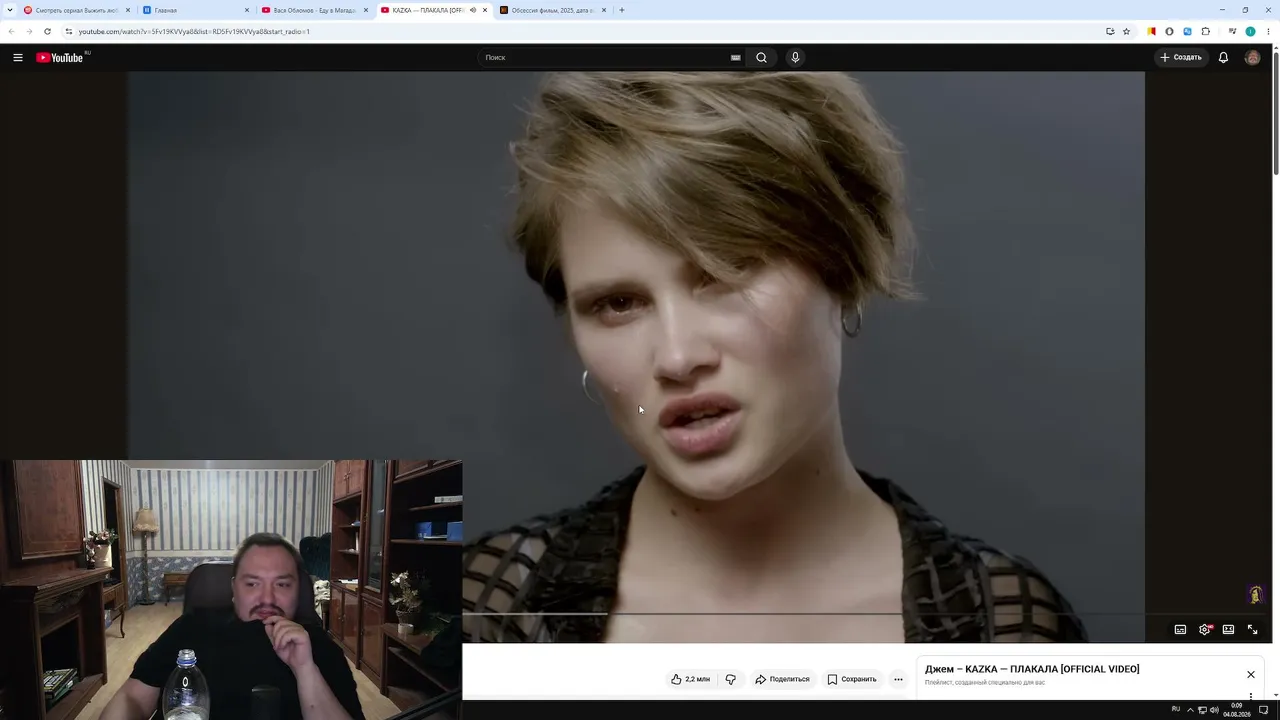This screenshot has width=1280, height=720.
Task: Open the taskbar volume control
Action: coord(1214,710)
